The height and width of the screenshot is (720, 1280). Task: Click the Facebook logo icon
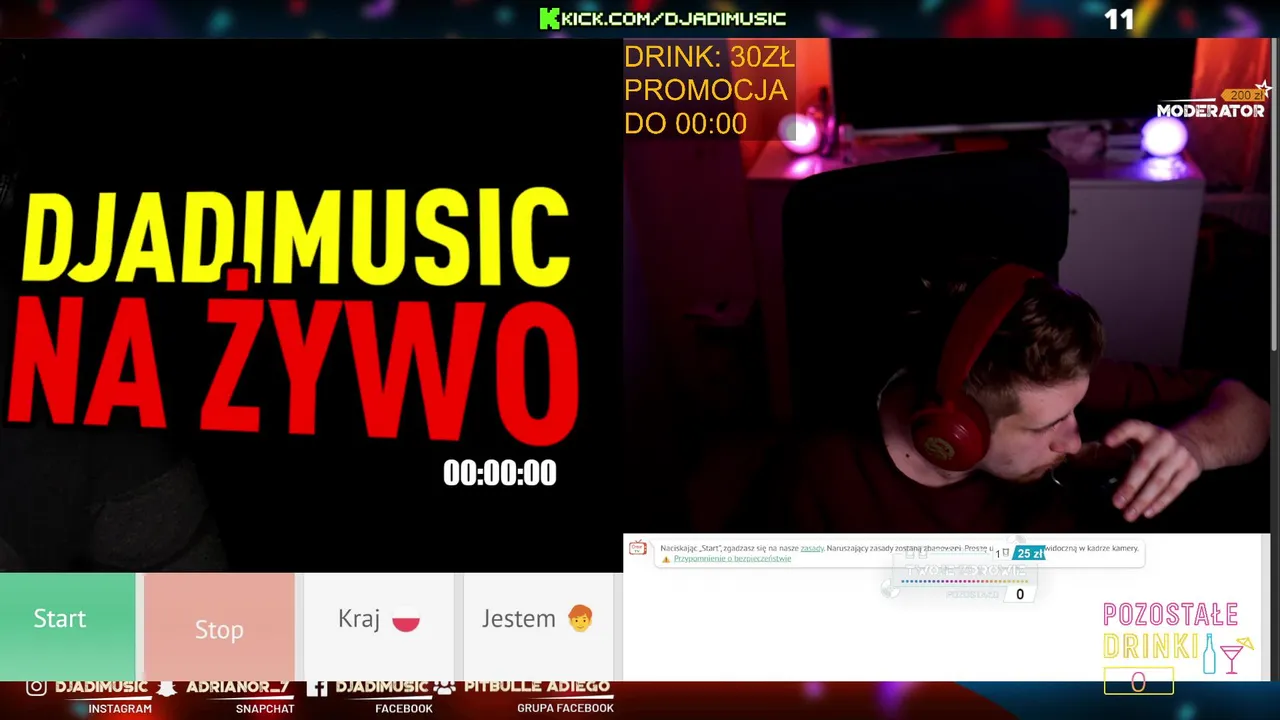pyautogui.click(x=317, y=687)
